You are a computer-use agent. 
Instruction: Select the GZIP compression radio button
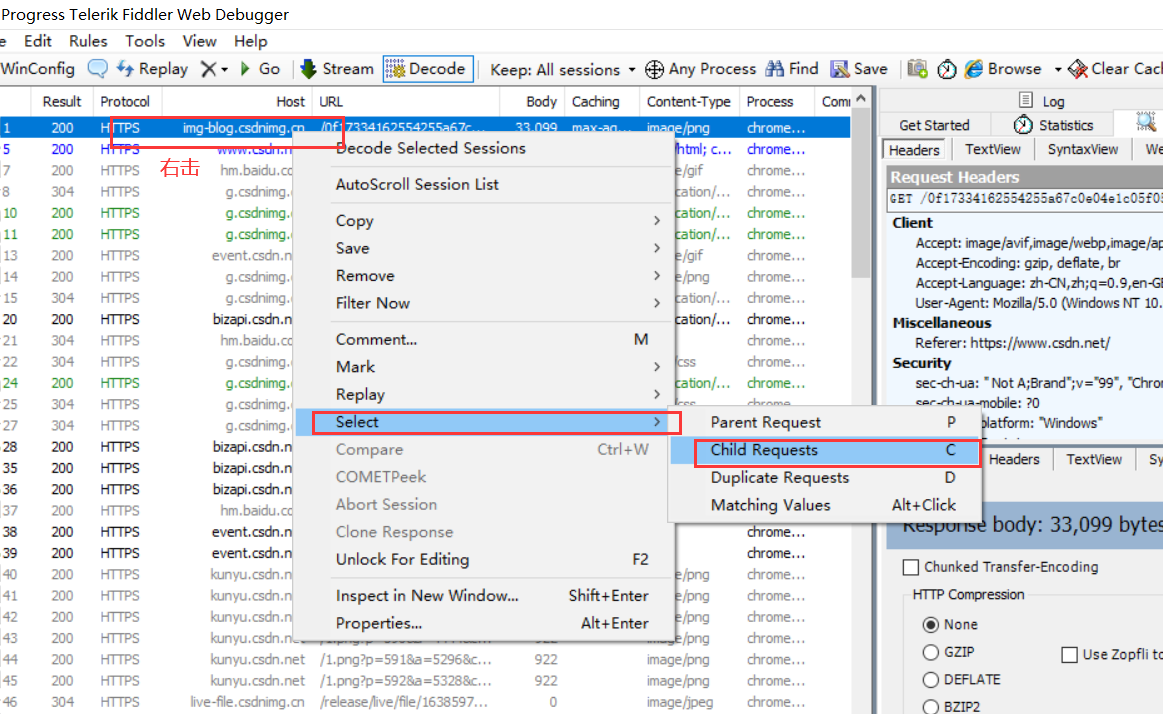[x=930, y=652]
